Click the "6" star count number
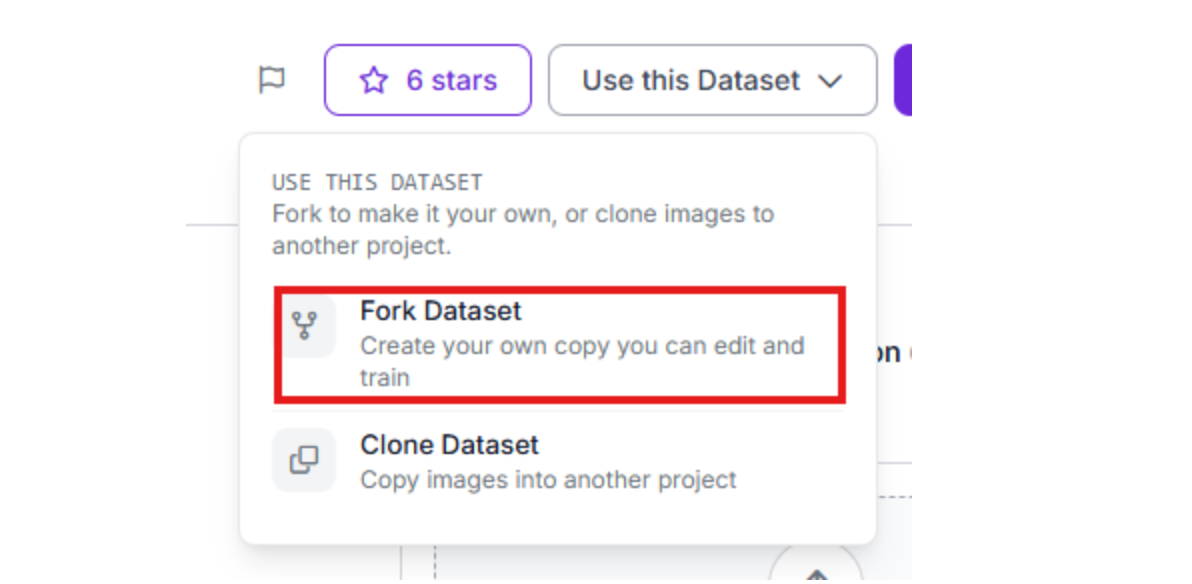1192x584 pixels. pos(414,80)
